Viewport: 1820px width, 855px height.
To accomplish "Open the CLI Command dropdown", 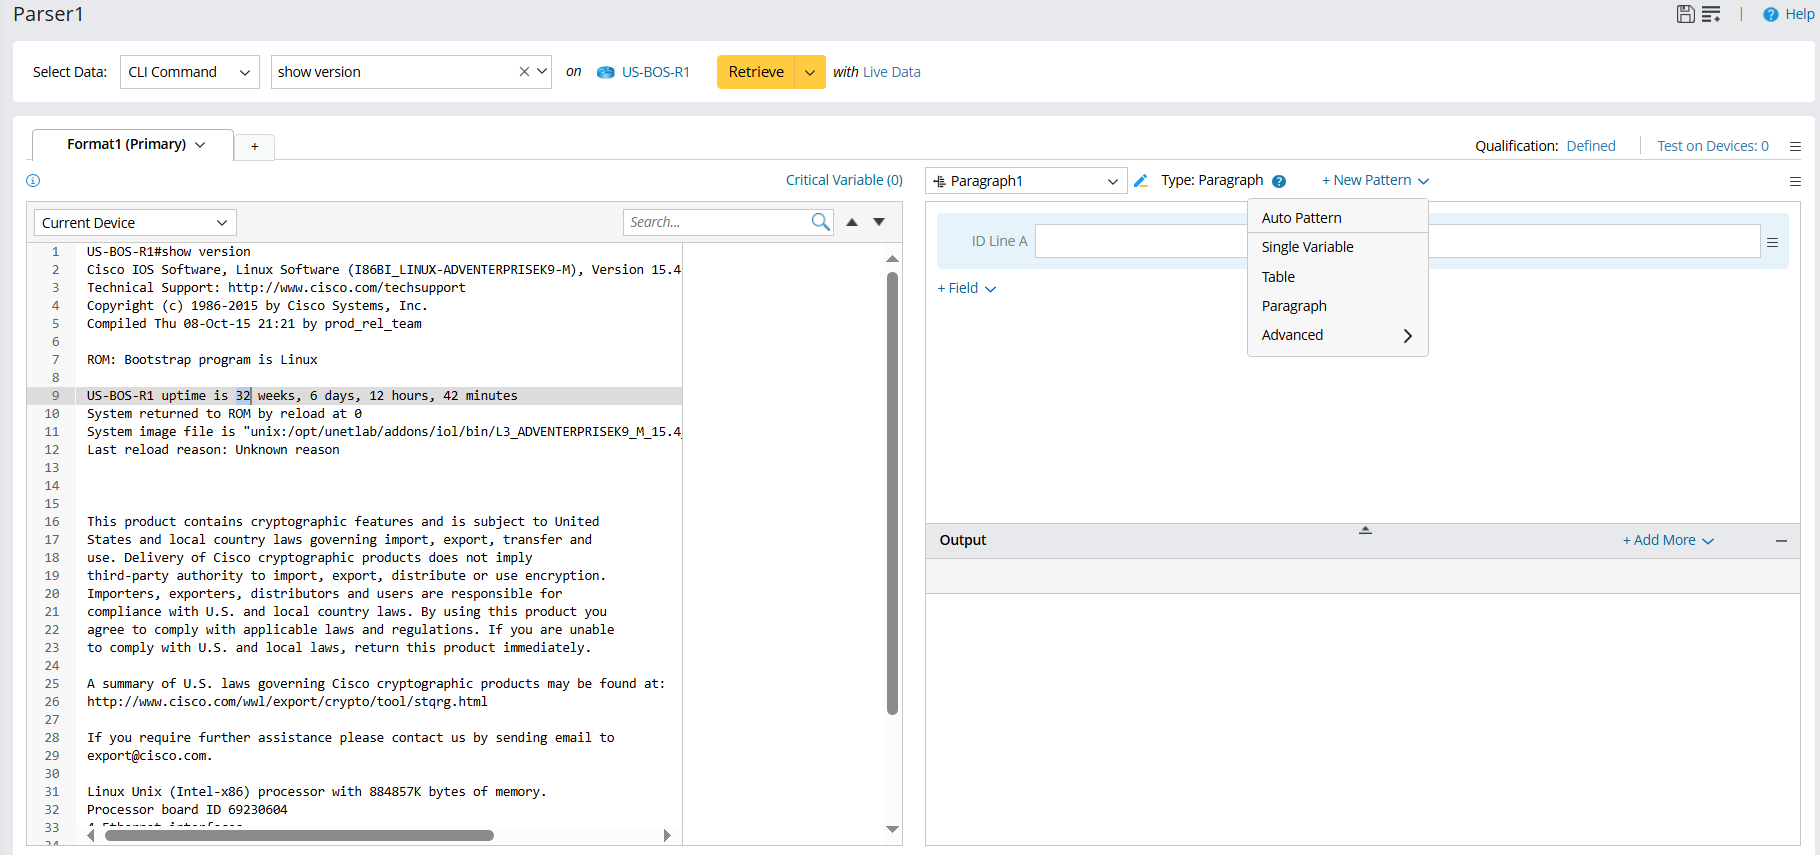I will click(x=189, y=72).
